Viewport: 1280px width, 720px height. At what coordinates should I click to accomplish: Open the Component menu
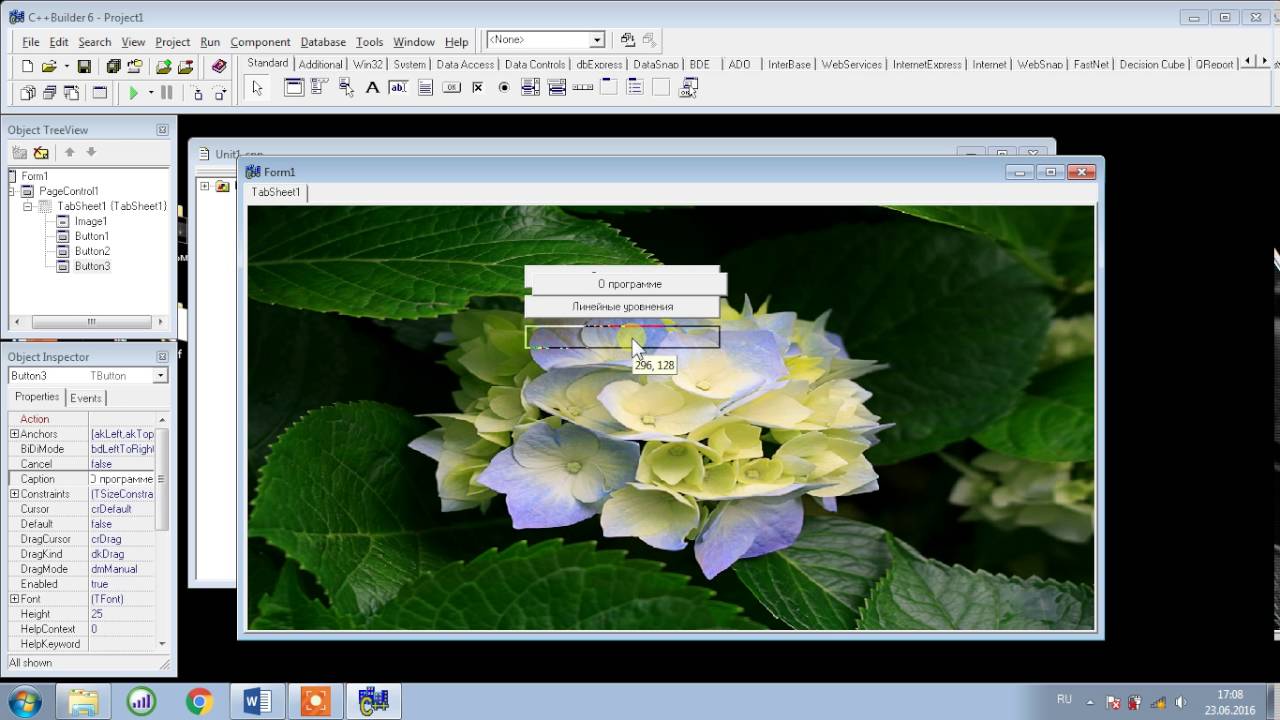pyautogui.click(x=260, y=42)
